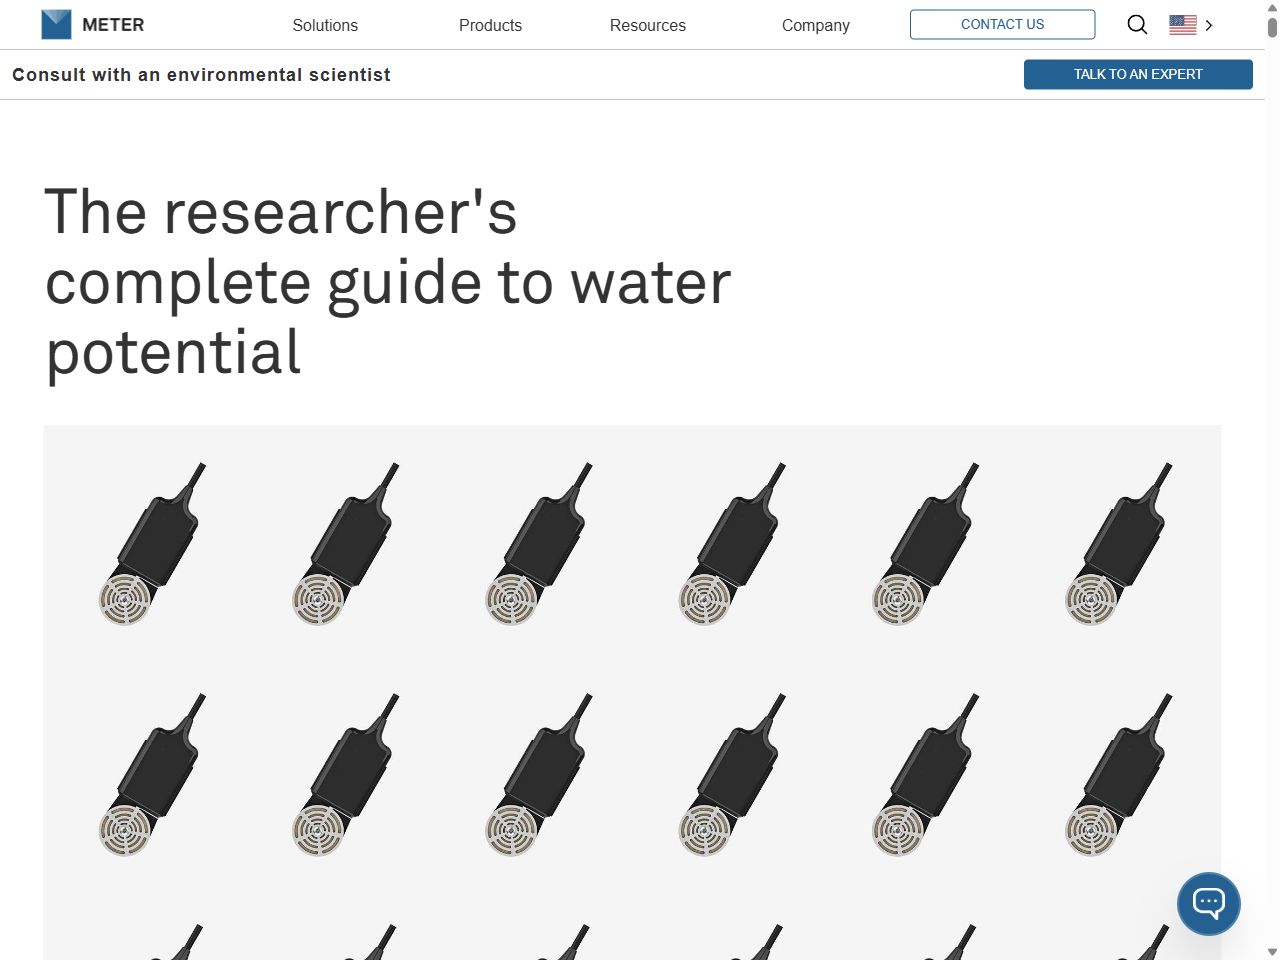Expand the Resources navigation dropdown

[647, 25]
